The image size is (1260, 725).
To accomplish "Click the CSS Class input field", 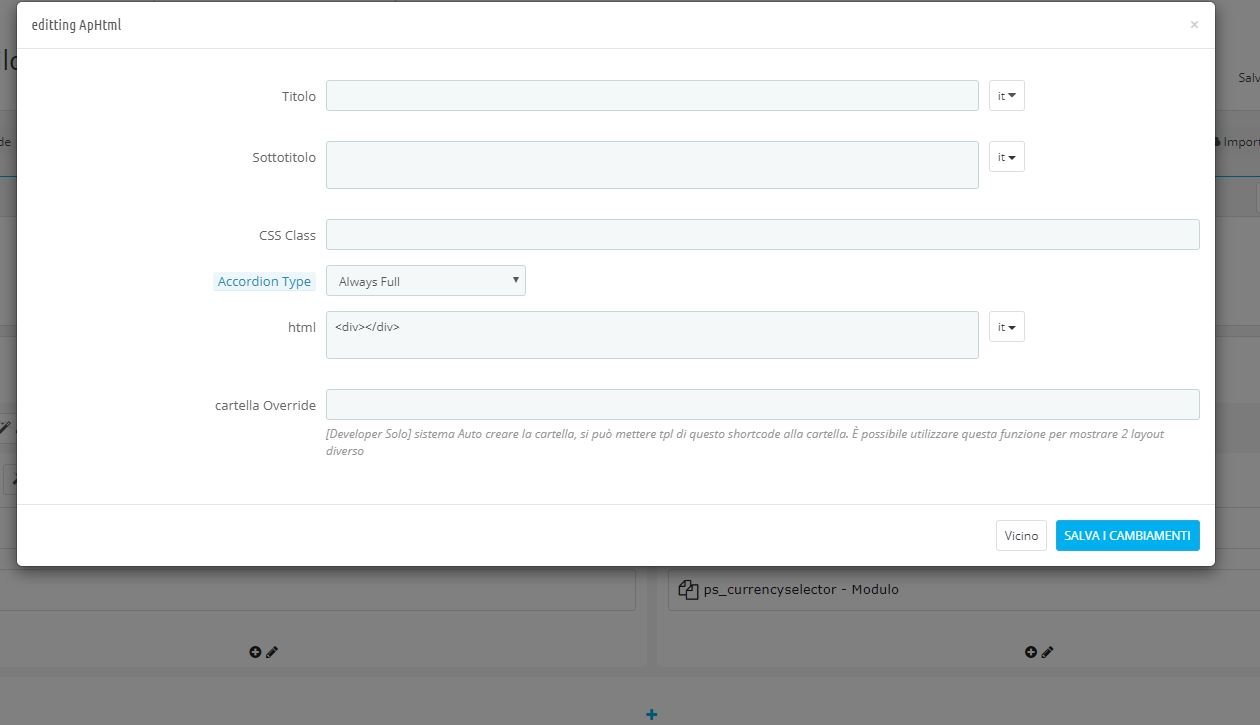I will pyautogui.click(x=763, y=235).
